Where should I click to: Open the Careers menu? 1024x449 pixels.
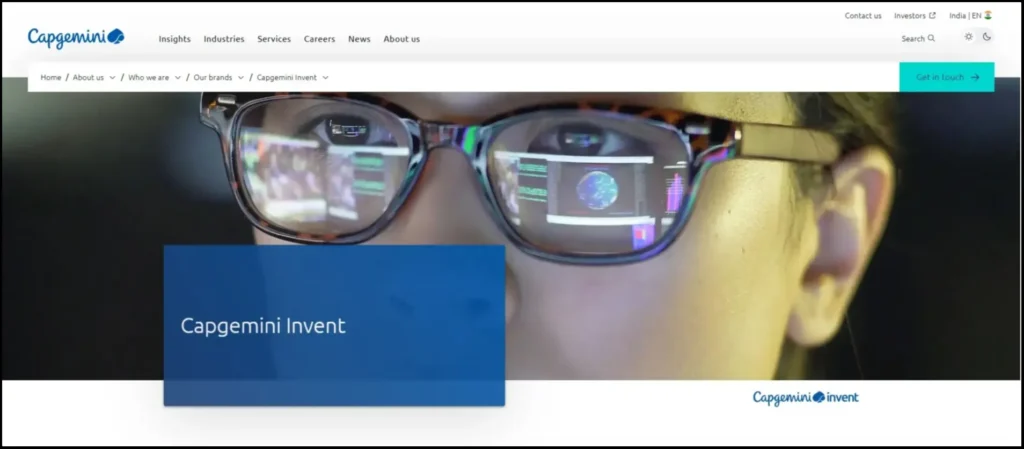coord(319,39)
